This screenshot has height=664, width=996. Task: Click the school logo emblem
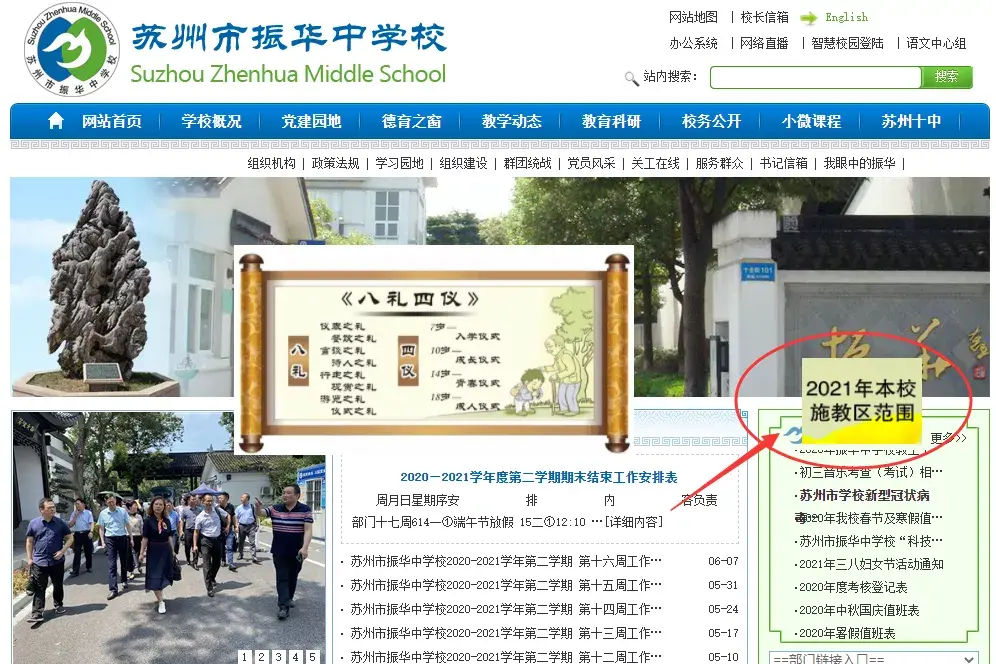pos(72,50)
